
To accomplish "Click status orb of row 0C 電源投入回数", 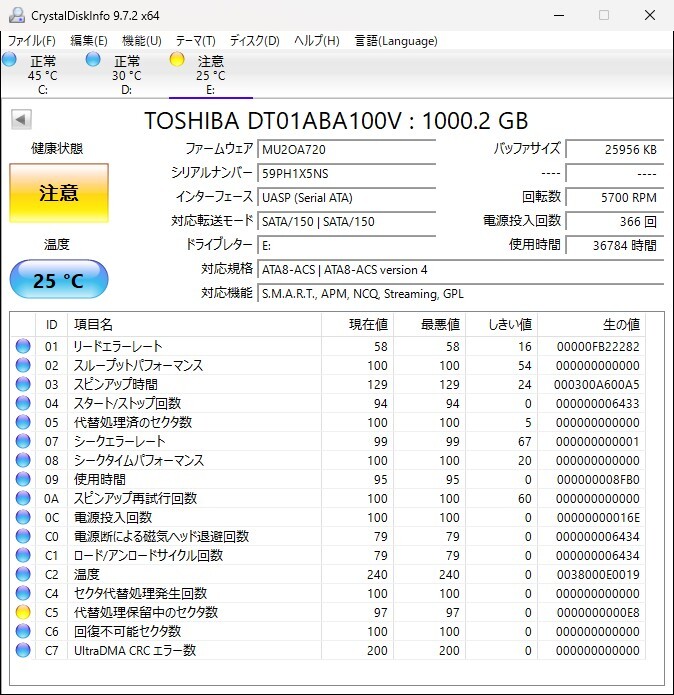I will [x=23, y=517].
